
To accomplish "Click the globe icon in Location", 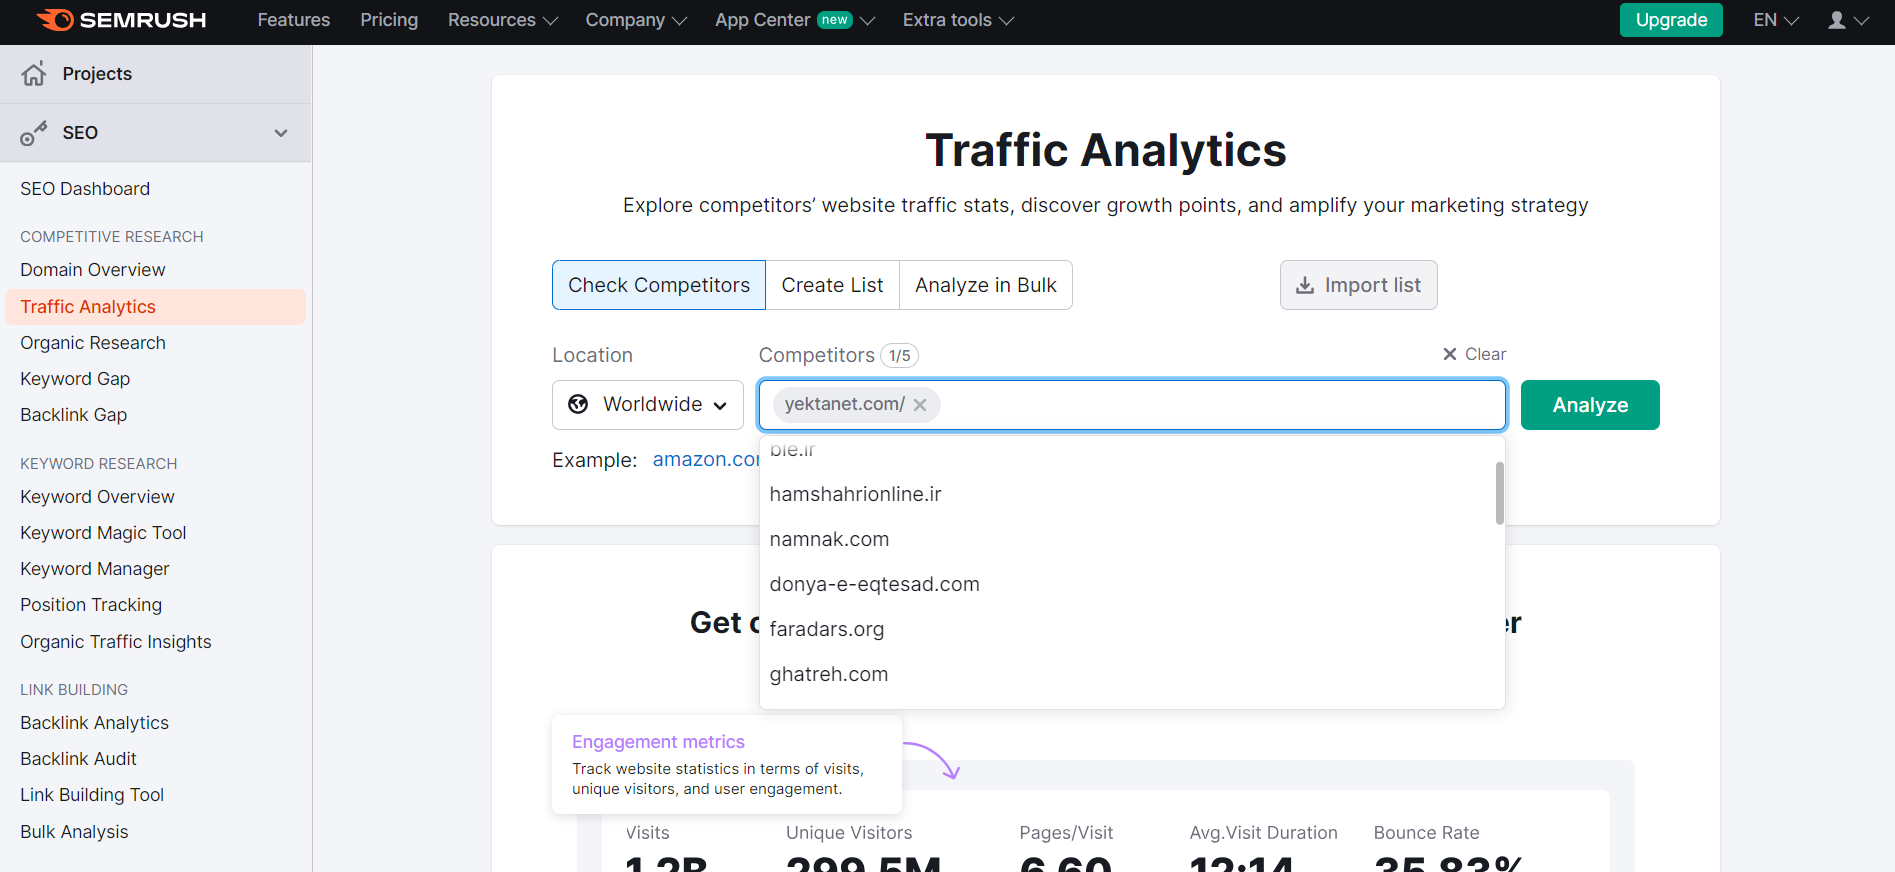I will coord(578,404).
